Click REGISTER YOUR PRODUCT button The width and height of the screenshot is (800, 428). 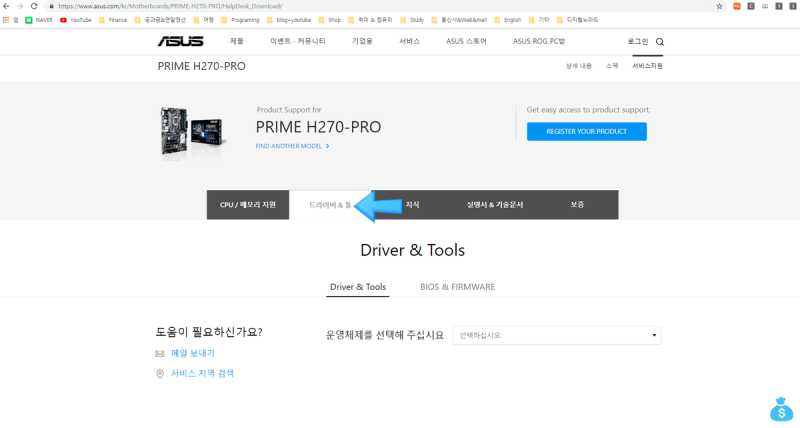coord(587,132)
